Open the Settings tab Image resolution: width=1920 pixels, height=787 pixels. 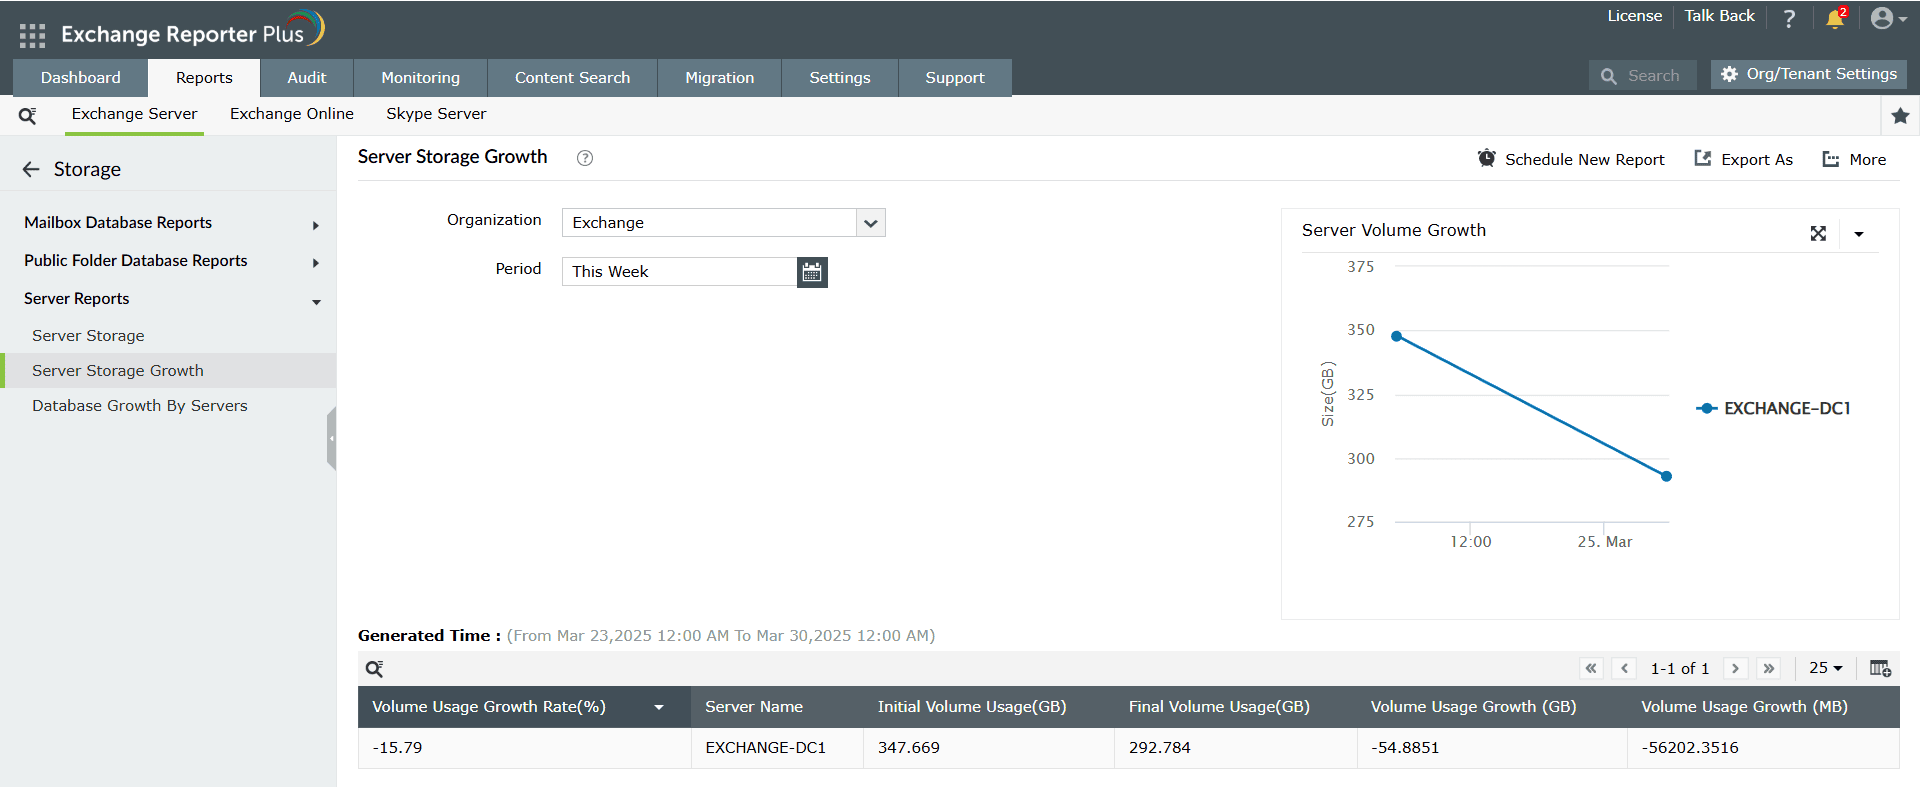(840, 78)
